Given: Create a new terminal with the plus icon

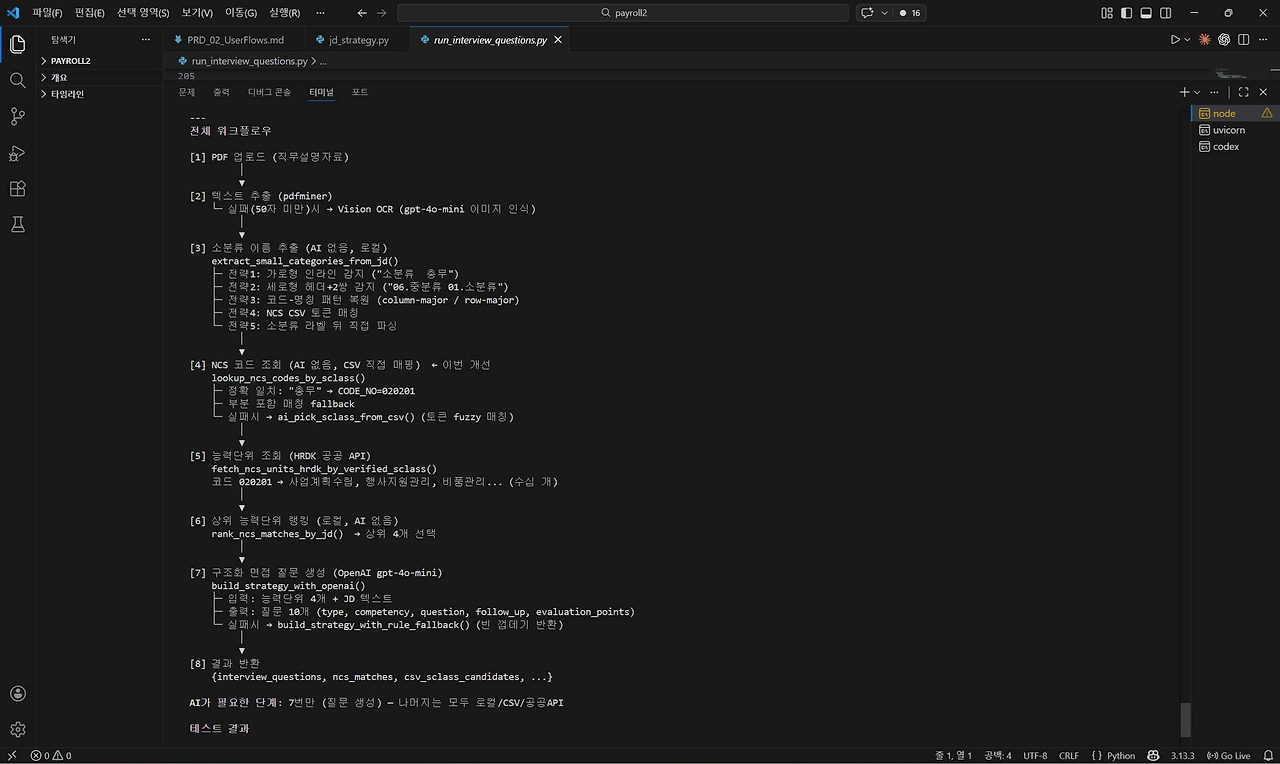Looking at the screenshot, I should pos(1184,92).
